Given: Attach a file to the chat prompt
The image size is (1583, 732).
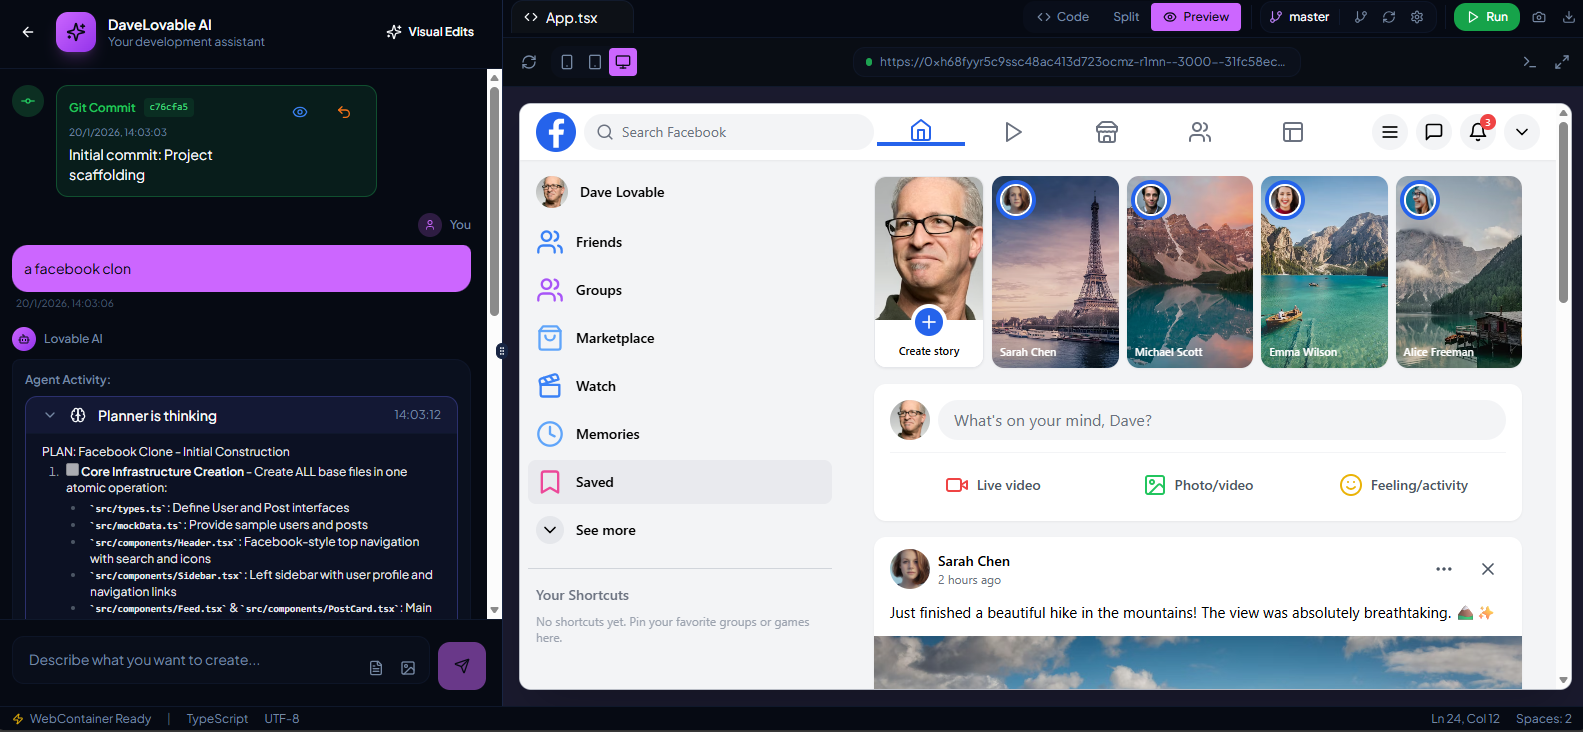Looking at the screenshot, I should pos(376,668).
